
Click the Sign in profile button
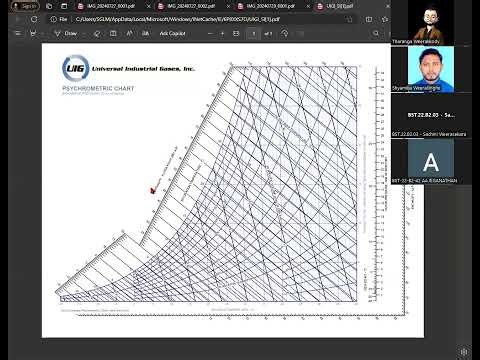pyautogui.click(x=25, y=6)
